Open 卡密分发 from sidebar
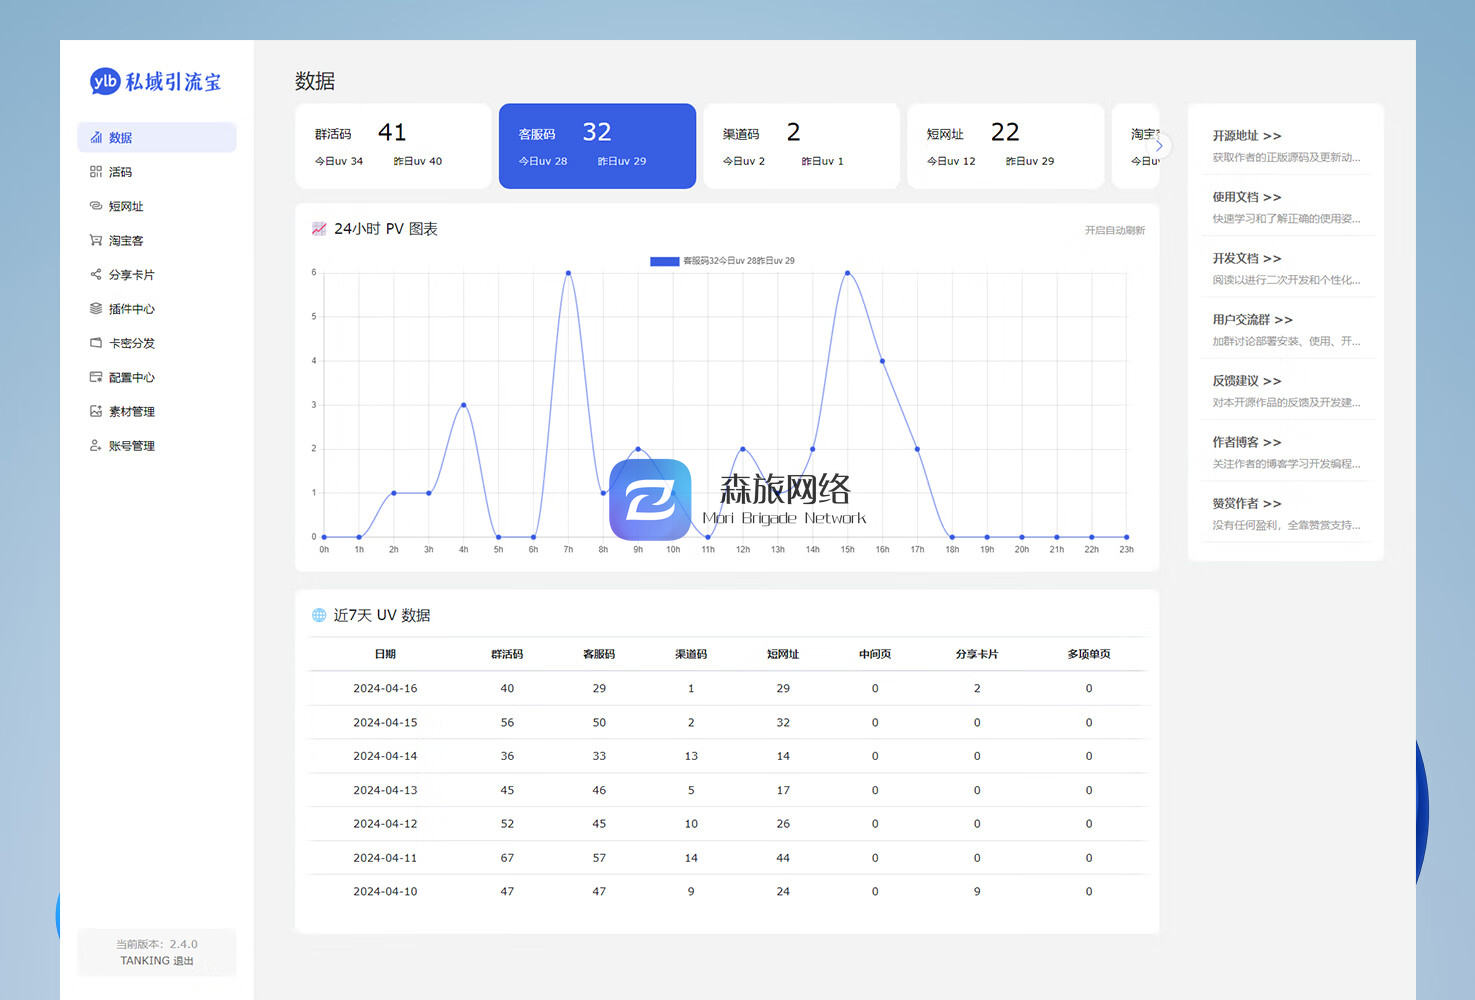Image resolution: width=1475 pixels, height=1000 pixels. (157, 343)
